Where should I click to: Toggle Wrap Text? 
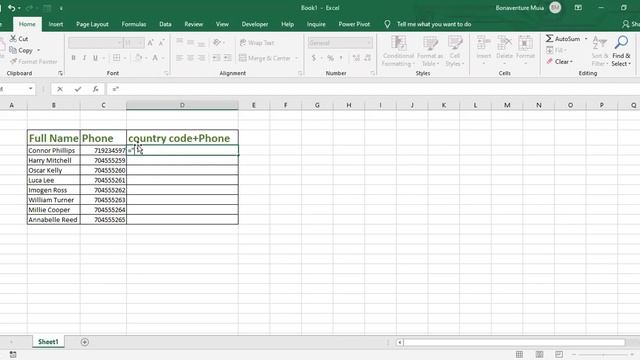point(257,42)
